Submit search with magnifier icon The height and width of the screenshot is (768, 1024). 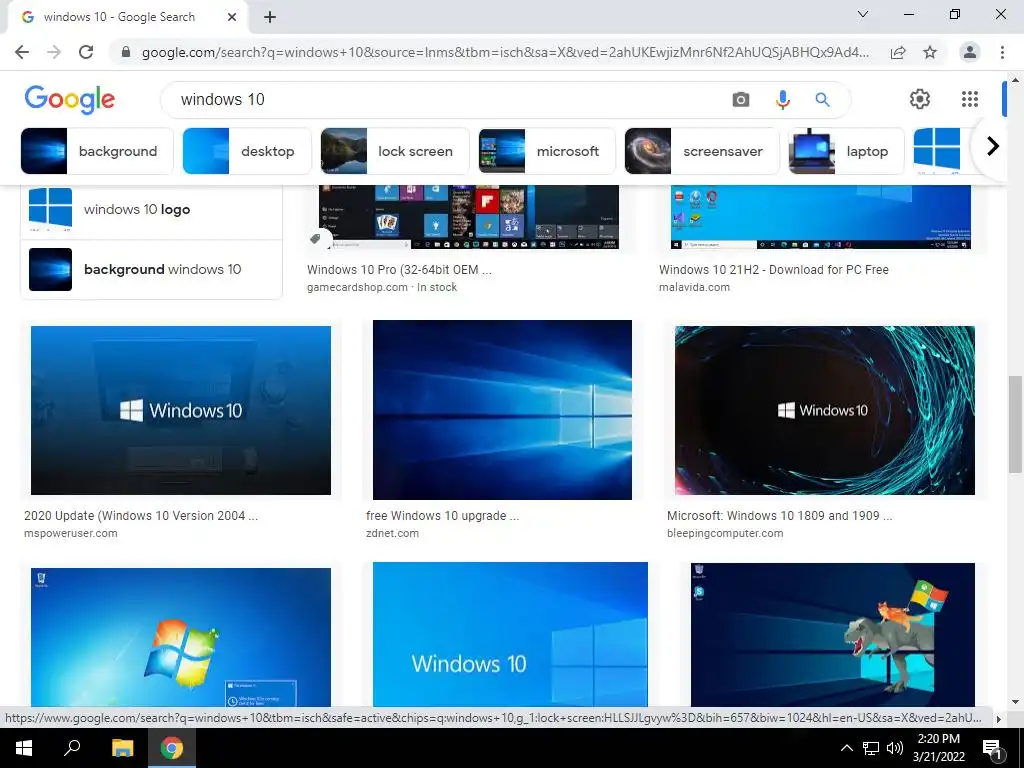pyautogui.click(x=822, y=99)
